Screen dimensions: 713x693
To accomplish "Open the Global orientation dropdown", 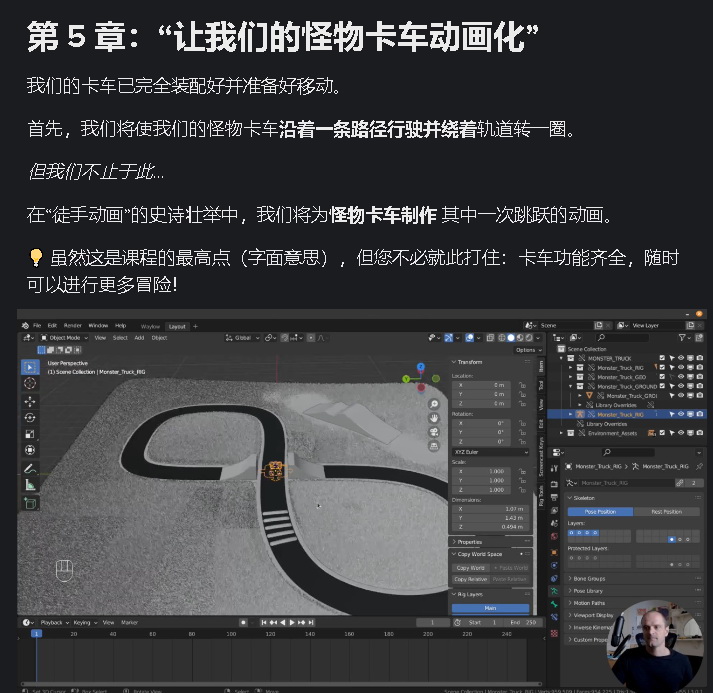I will tap(243, 338).
